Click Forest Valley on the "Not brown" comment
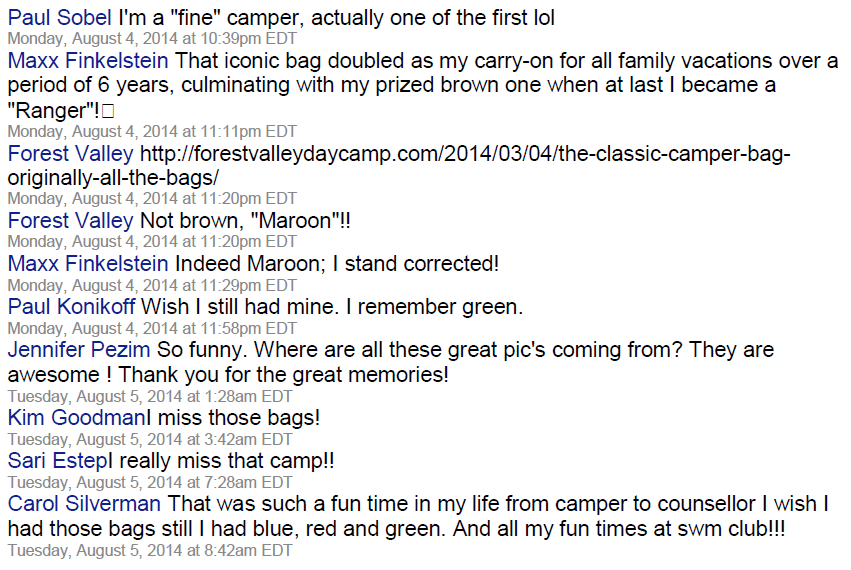Image resolution: width=851 pixels, height=570 pixels. [70, 220]
